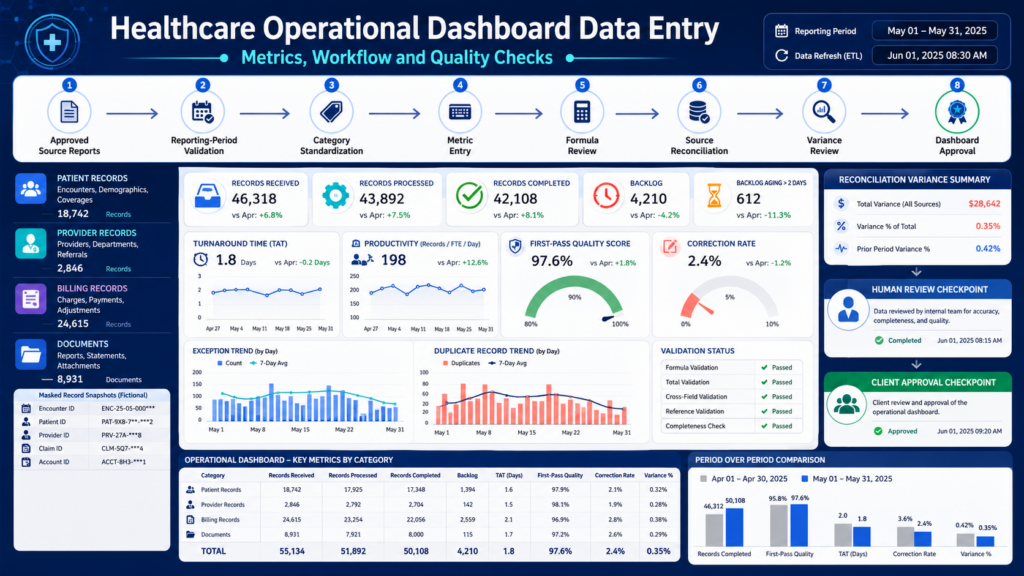The width and height of the screenshot is (1024, 576).
Task: Select the Approved Source Reports document icon
Action: [69, 112]
